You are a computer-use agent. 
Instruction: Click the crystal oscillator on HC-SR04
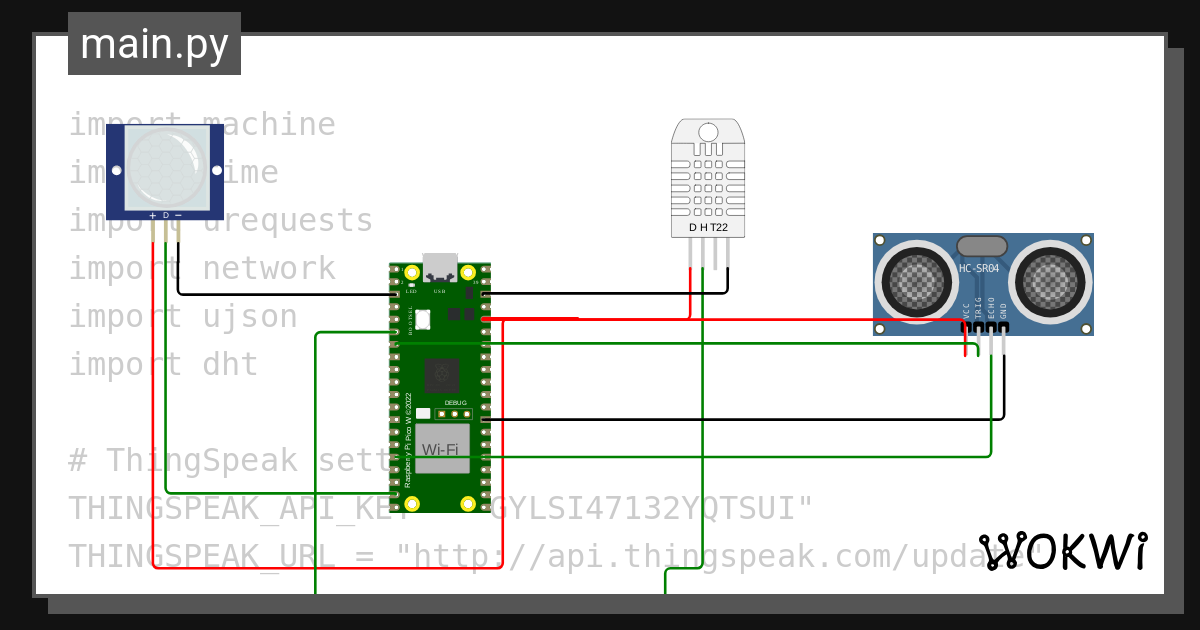982,246
